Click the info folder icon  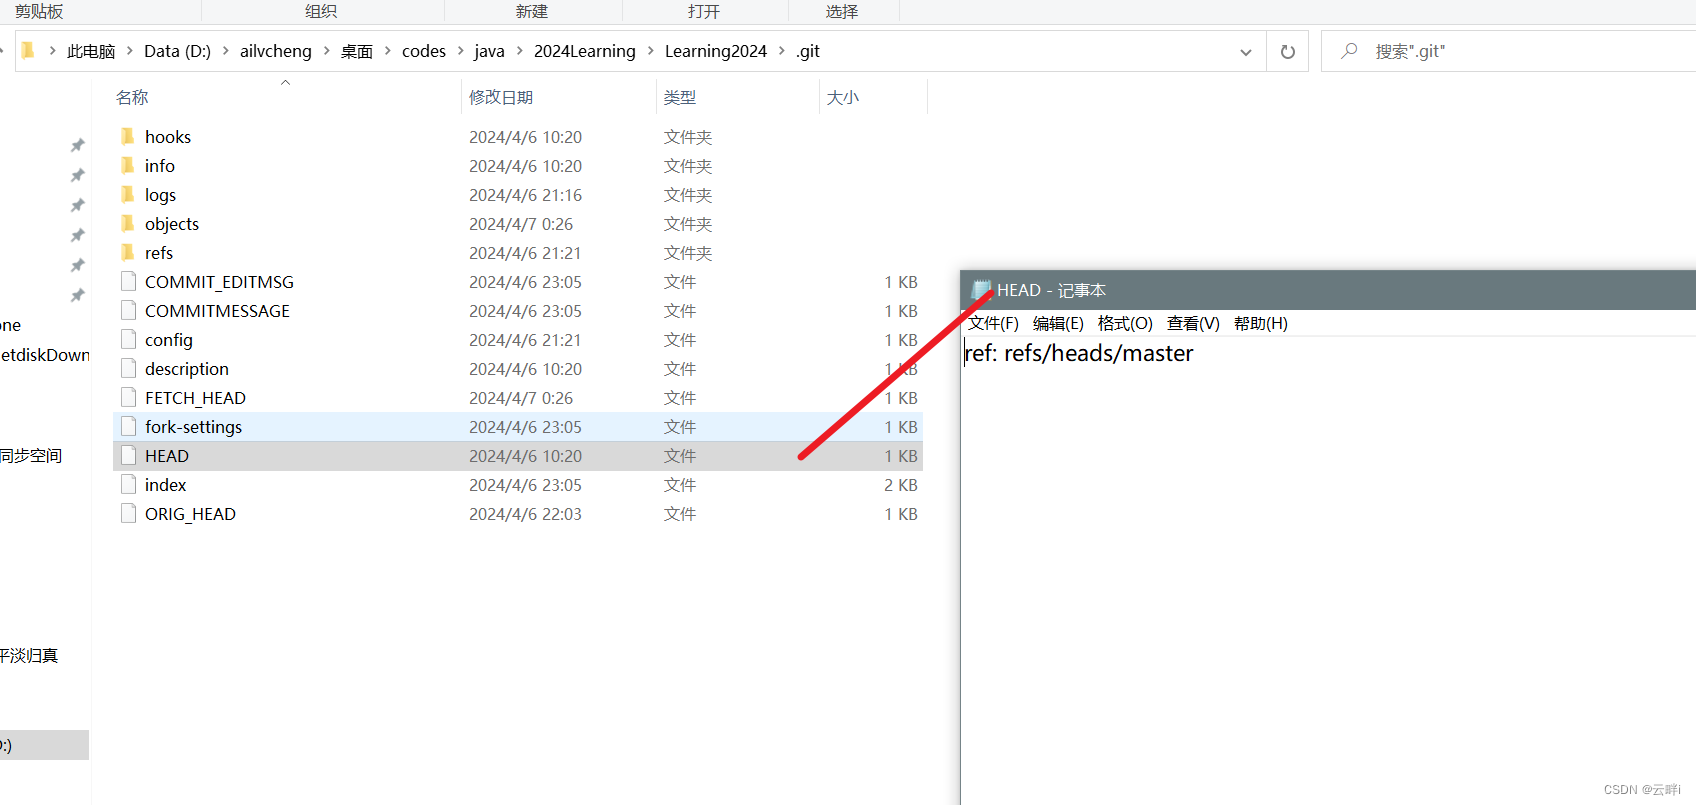point(128,165)
